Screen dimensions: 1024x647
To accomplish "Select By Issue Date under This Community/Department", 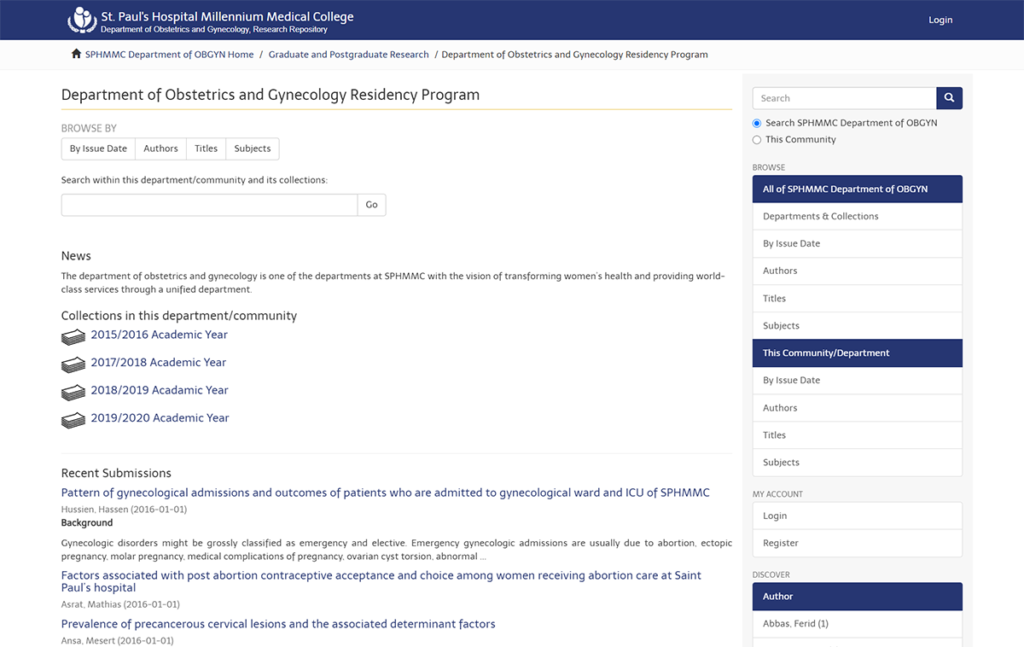I will (857, 380).
